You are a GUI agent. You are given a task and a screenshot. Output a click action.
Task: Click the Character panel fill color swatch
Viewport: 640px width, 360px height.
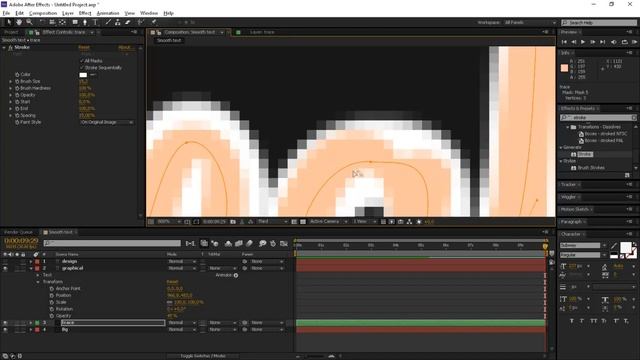pos(626,247)
